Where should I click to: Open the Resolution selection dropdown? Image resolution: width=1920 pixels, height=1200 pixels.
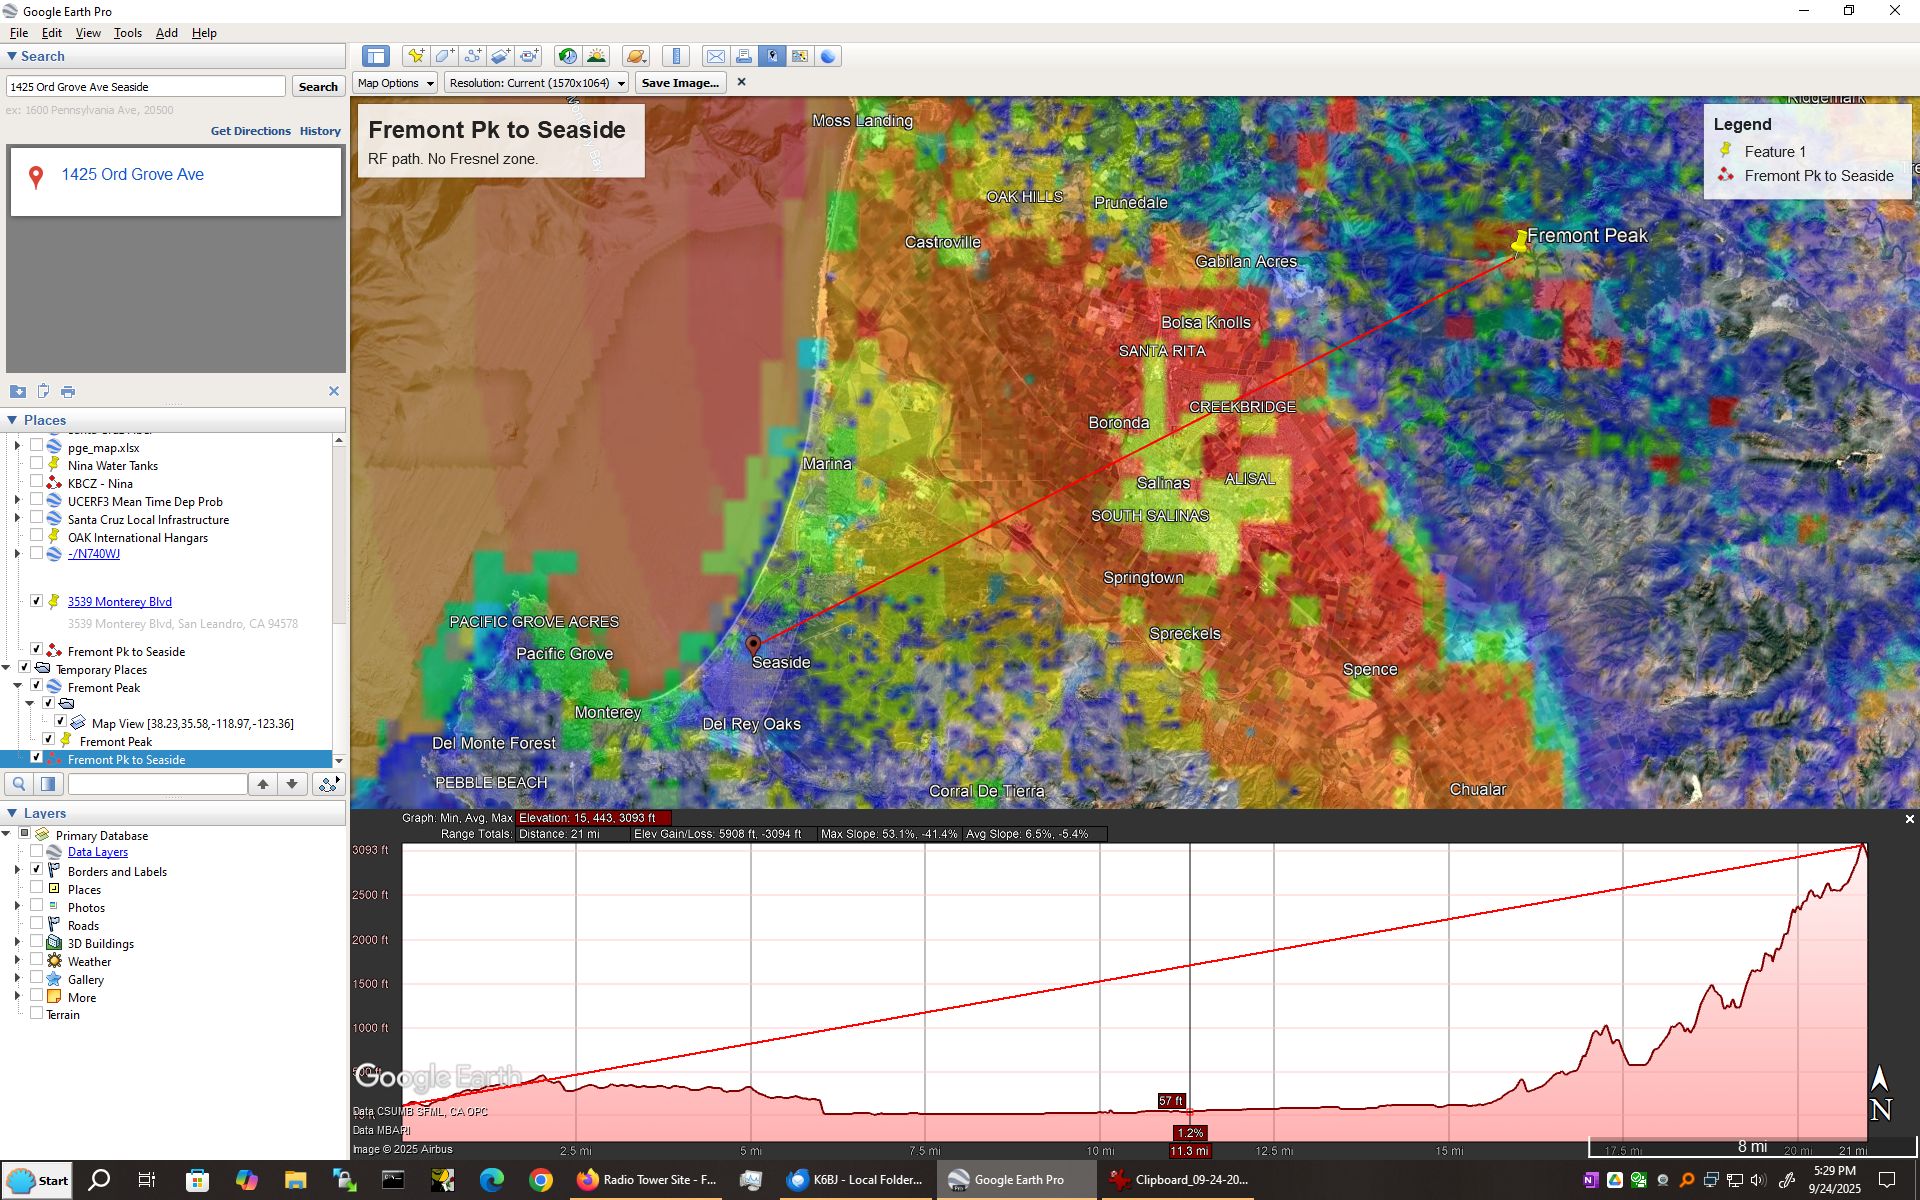click(x=537, y=83)
